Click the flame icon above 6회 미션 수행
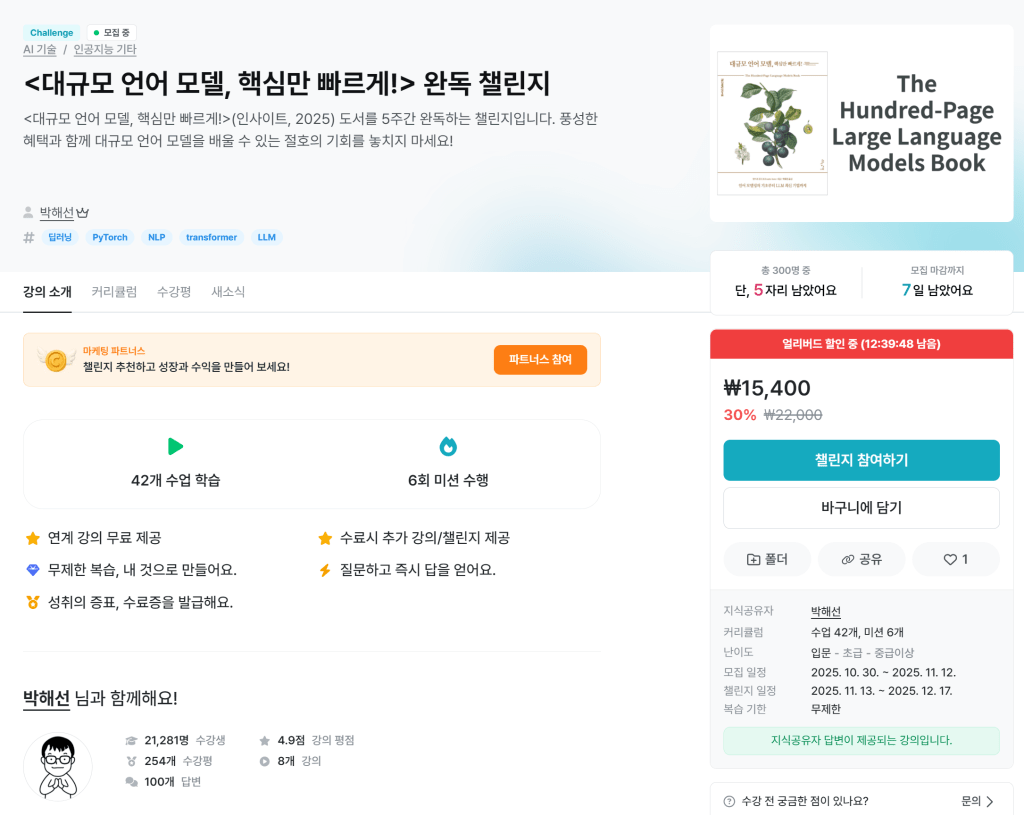 click(x=448, y=447)
